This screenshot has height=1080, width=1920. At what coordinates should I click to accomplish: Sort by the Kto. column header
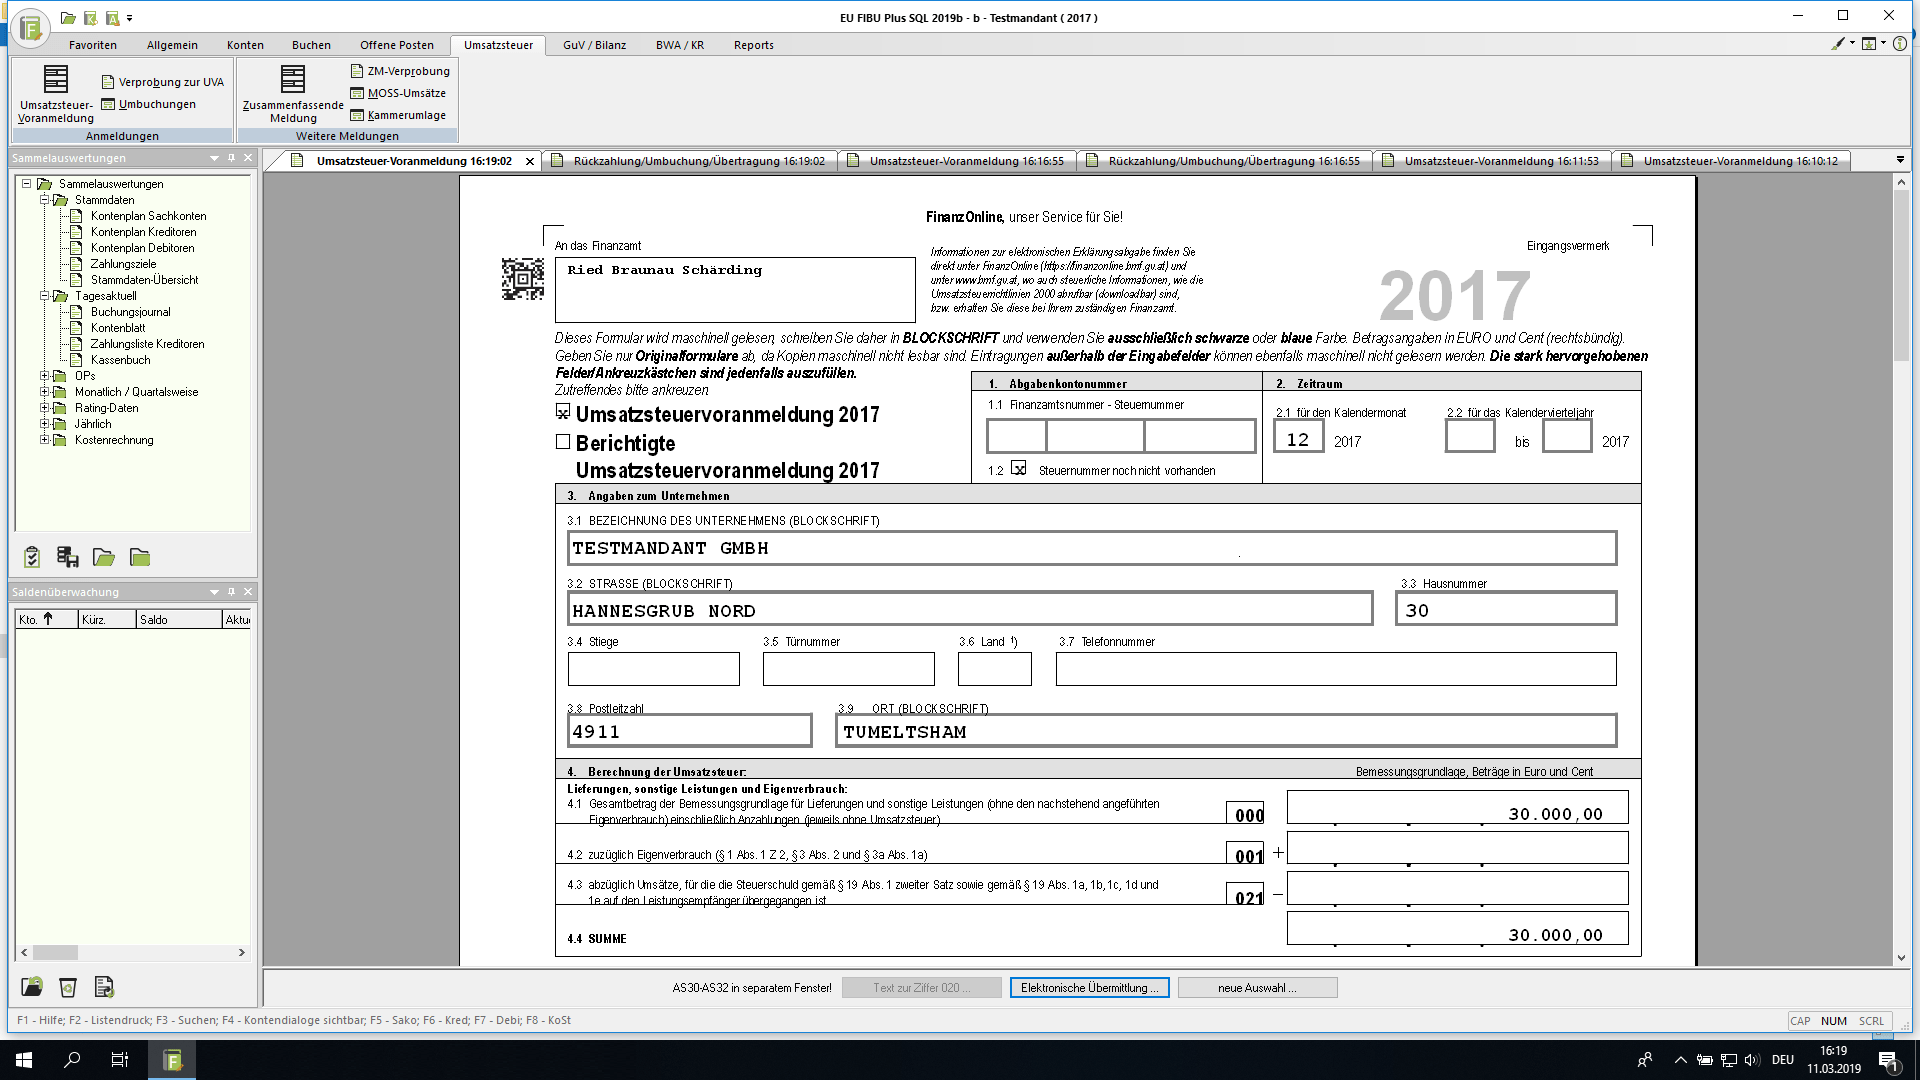(46, 620)
